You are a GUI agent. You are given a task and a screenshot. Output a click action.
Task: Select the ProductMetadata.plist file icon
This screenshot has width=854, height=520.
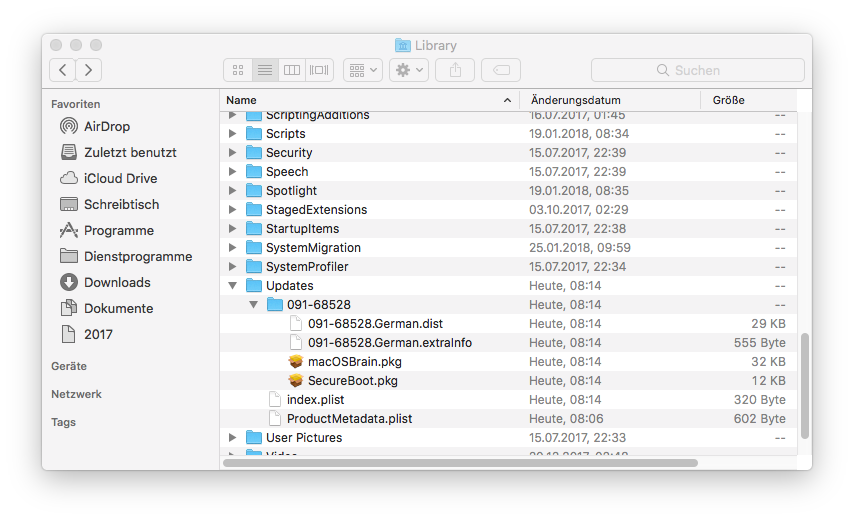pyautogui.click(x=275, y=419)
